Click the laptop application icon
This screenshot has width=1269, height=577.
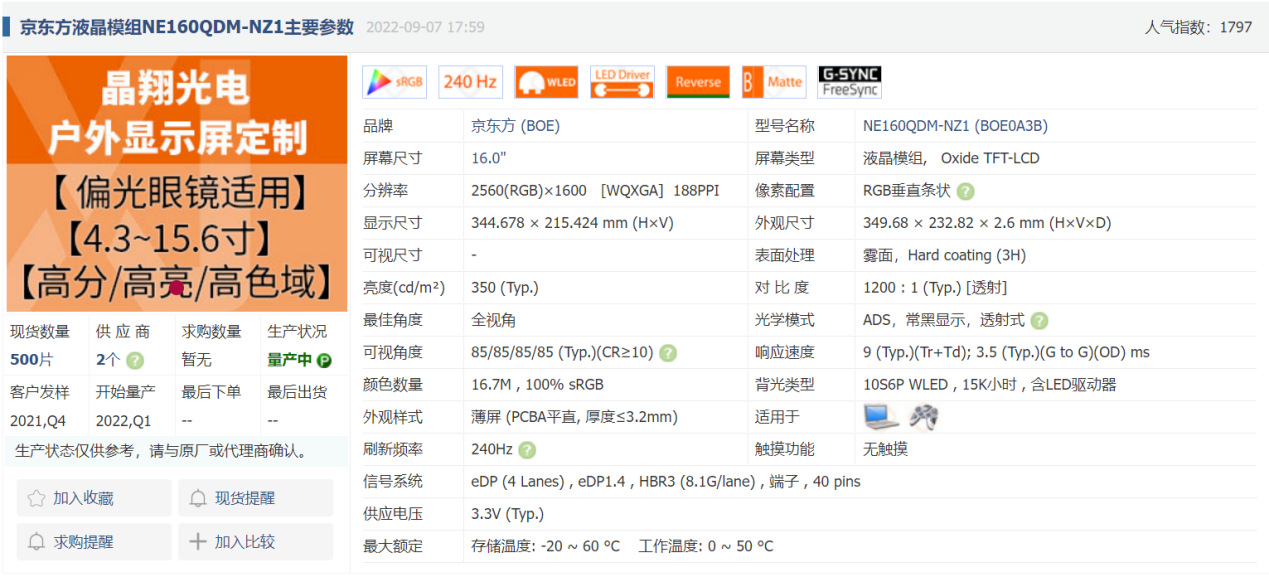[x=881, y=417]
